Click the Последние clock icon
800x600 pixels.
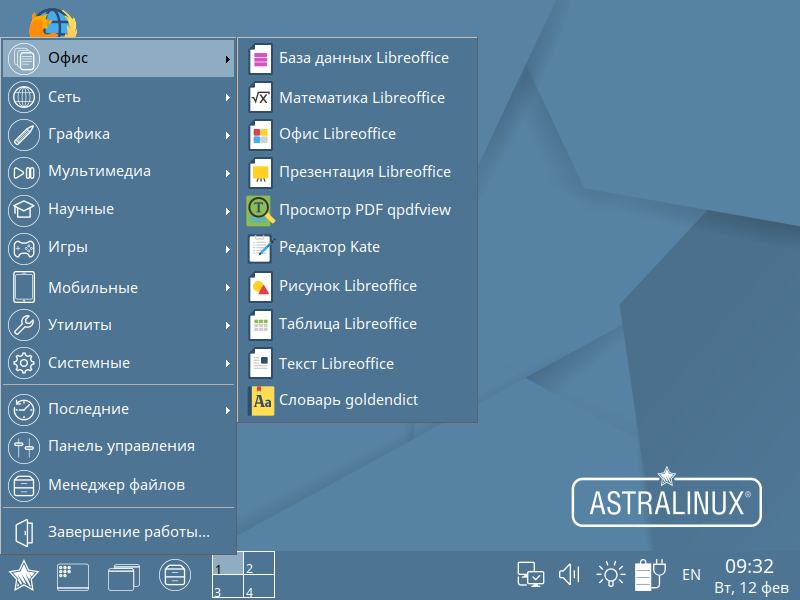pos(23,410)
